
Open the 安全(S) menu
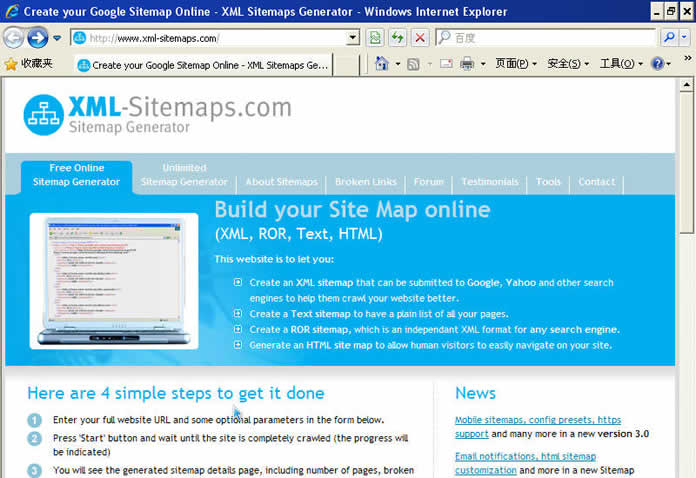[x=568, y=64]
